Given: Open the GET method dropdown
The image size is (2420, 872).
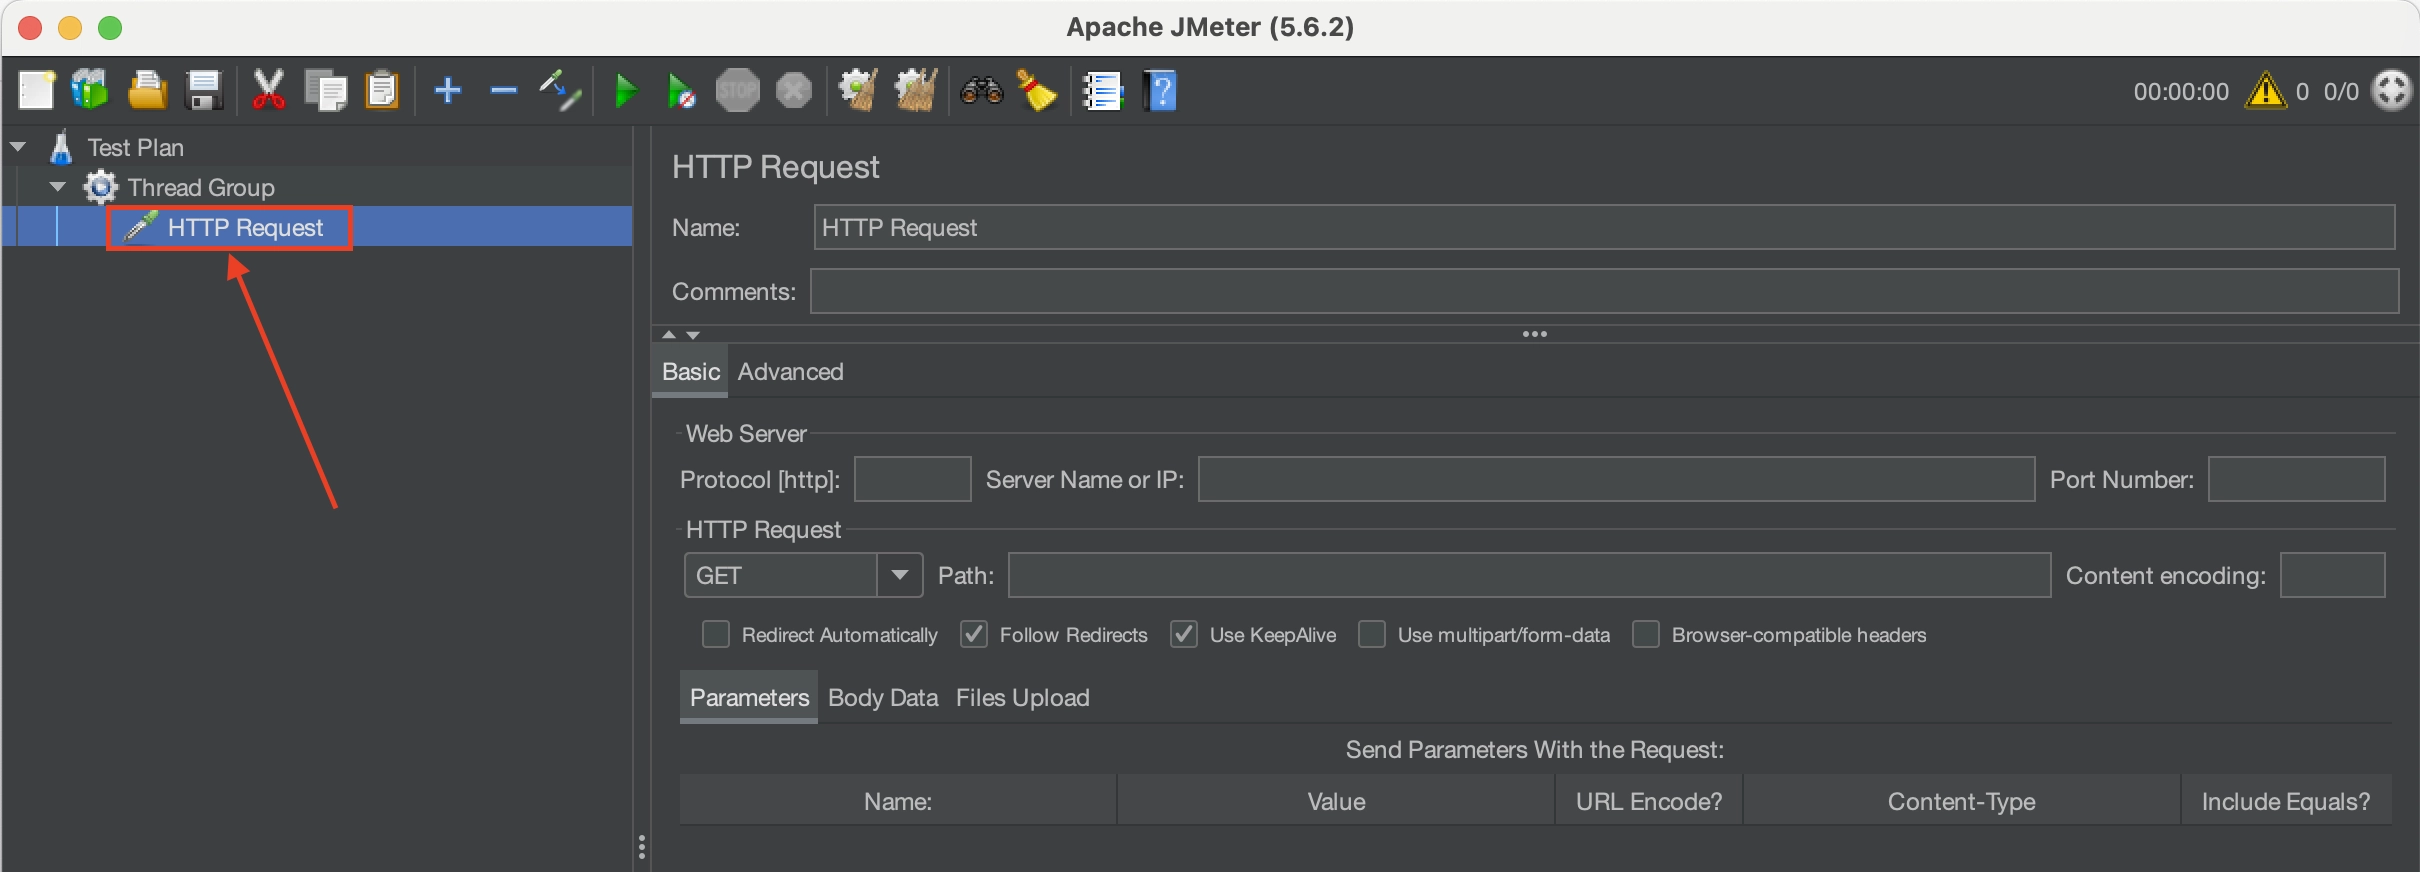Looking at the screenshot, I should coord(899,575).
